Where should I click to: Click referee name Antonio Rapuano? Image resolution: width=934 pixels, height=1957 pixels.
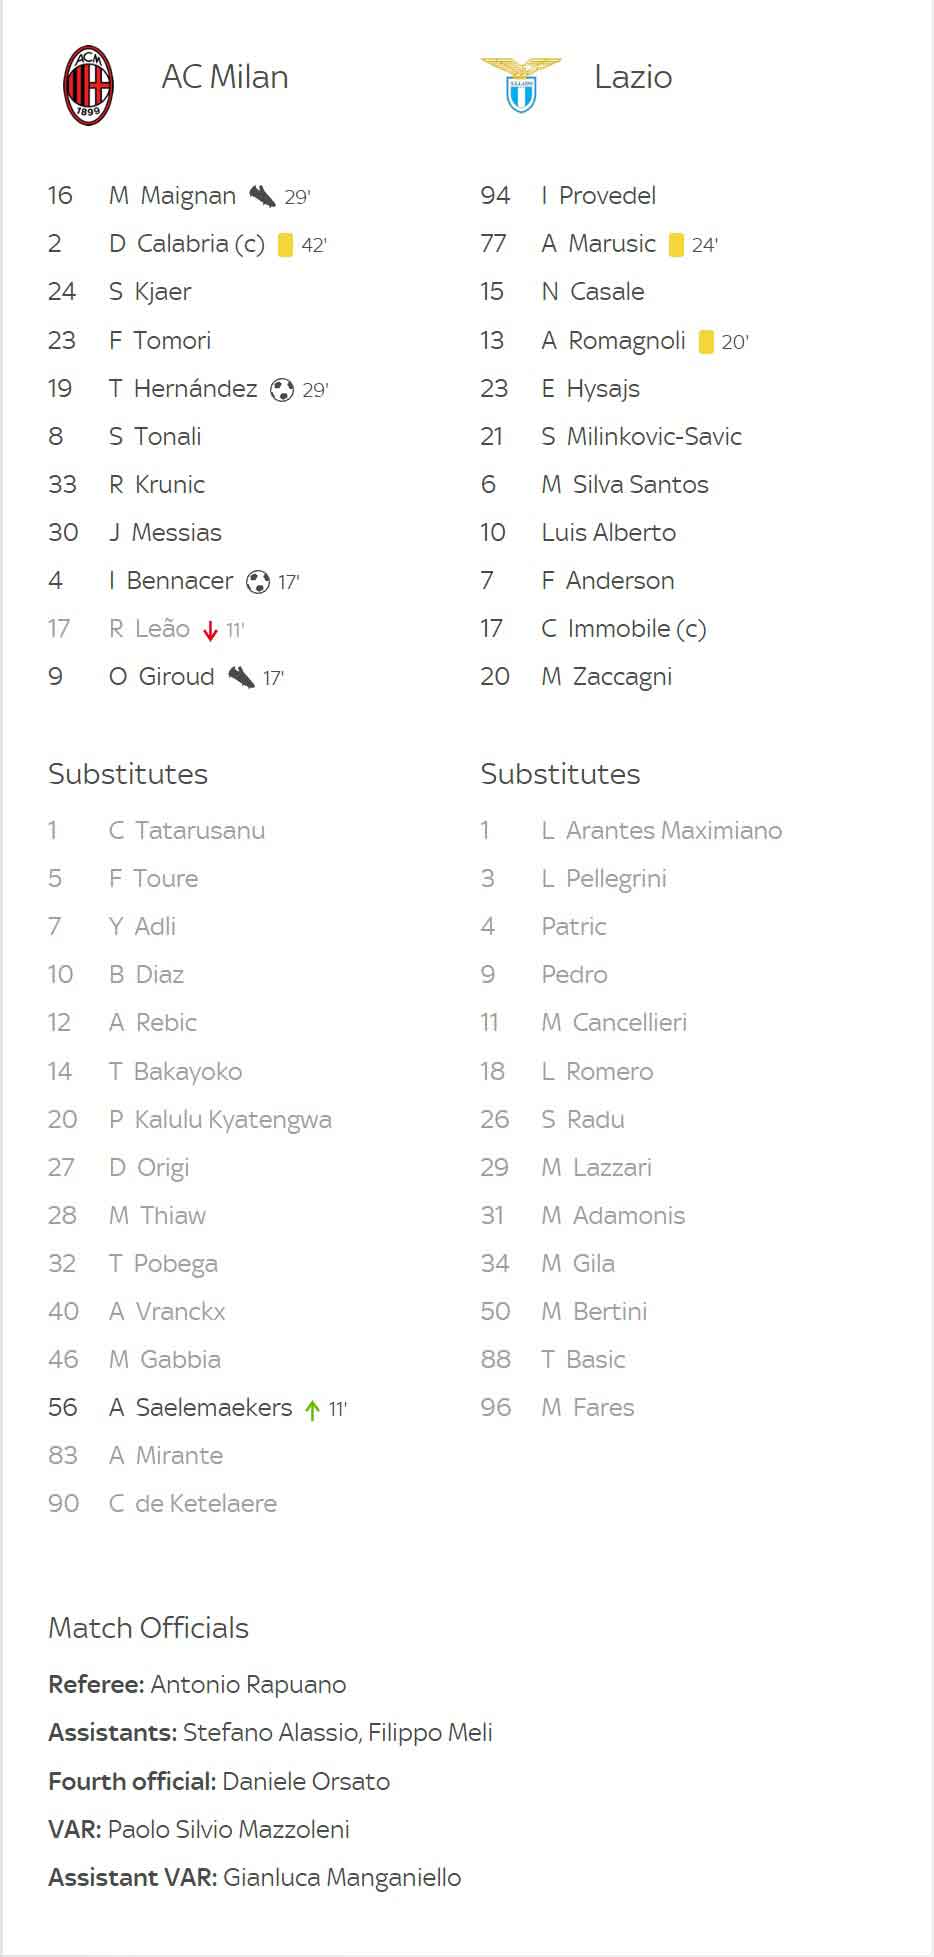tap(248, 1685)
